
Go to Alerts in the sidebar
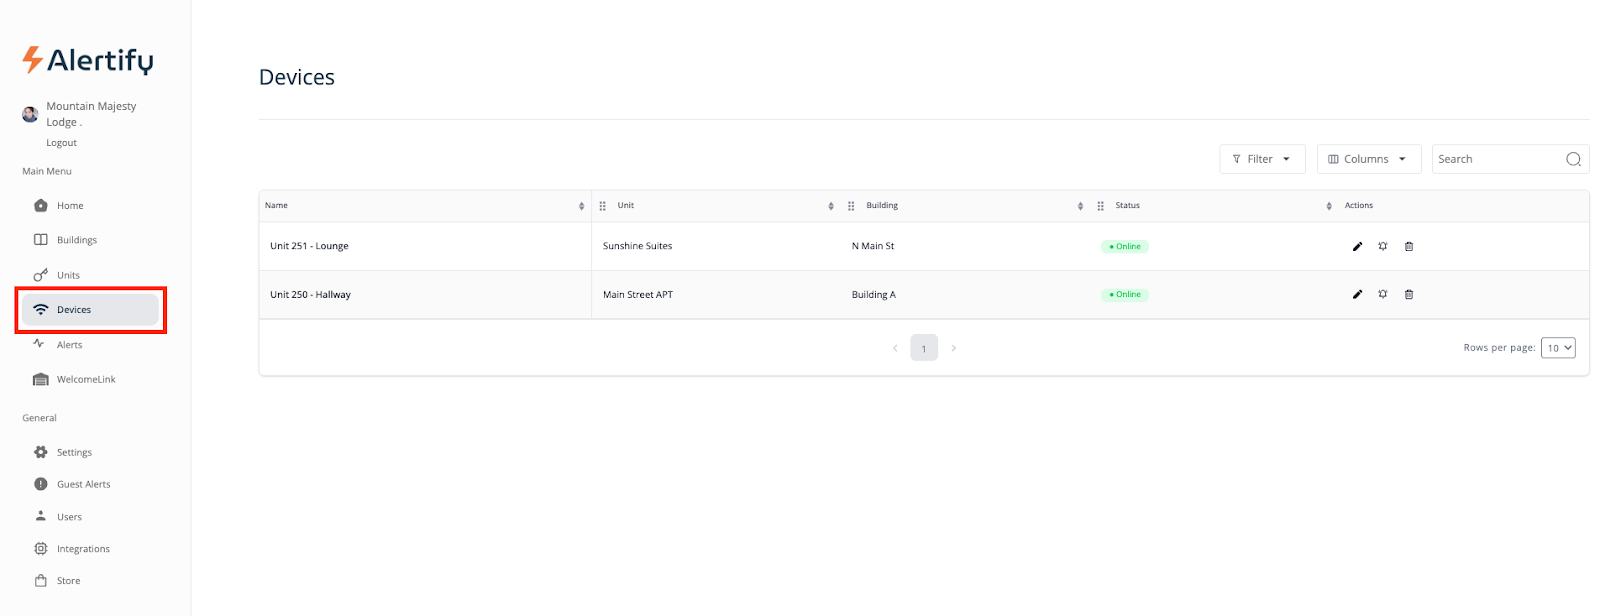pyautogui.click(x=69, y=345)
